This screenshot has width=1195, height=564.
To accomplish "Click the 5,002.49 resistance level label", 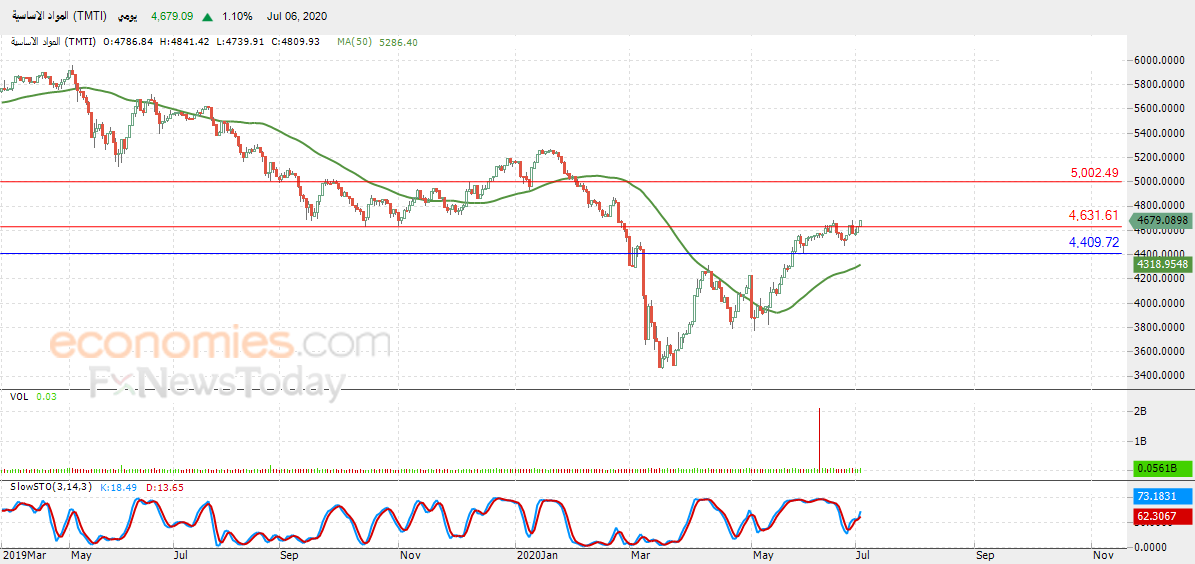I will coord(1094,173).
